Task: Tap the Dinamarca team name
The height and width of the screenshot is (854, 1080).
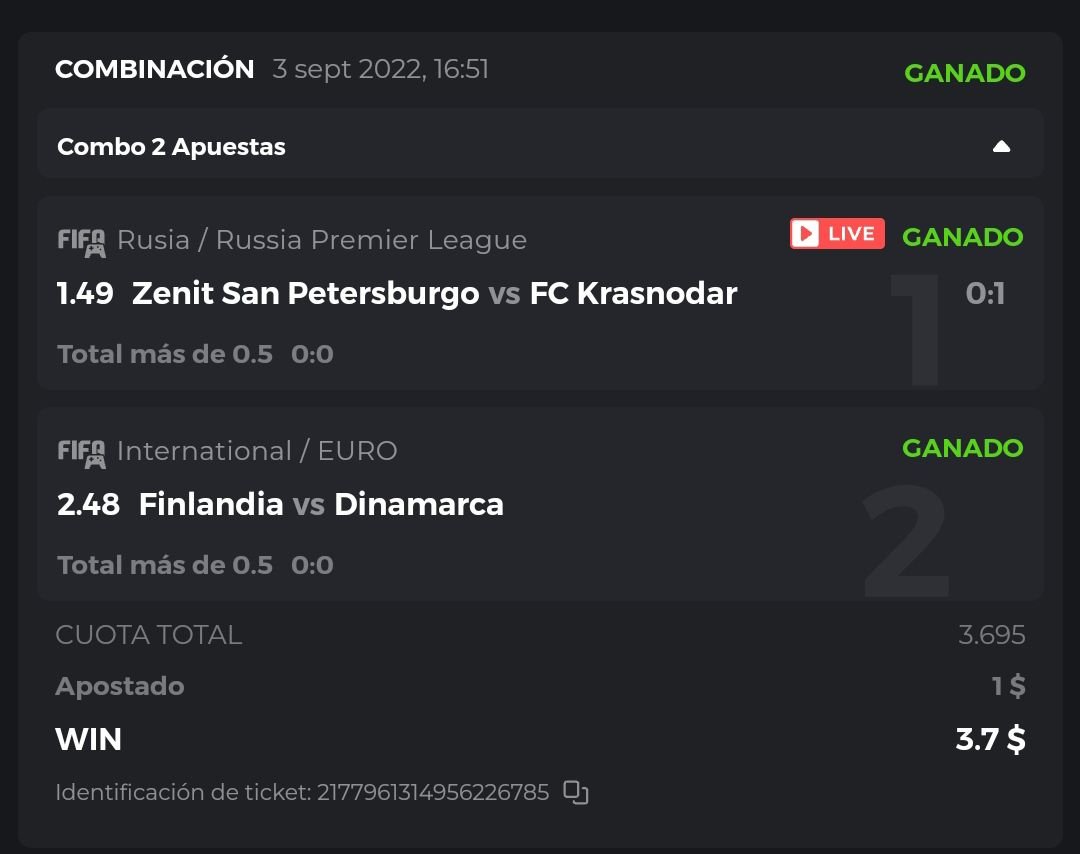Action: tap(418, 504)
